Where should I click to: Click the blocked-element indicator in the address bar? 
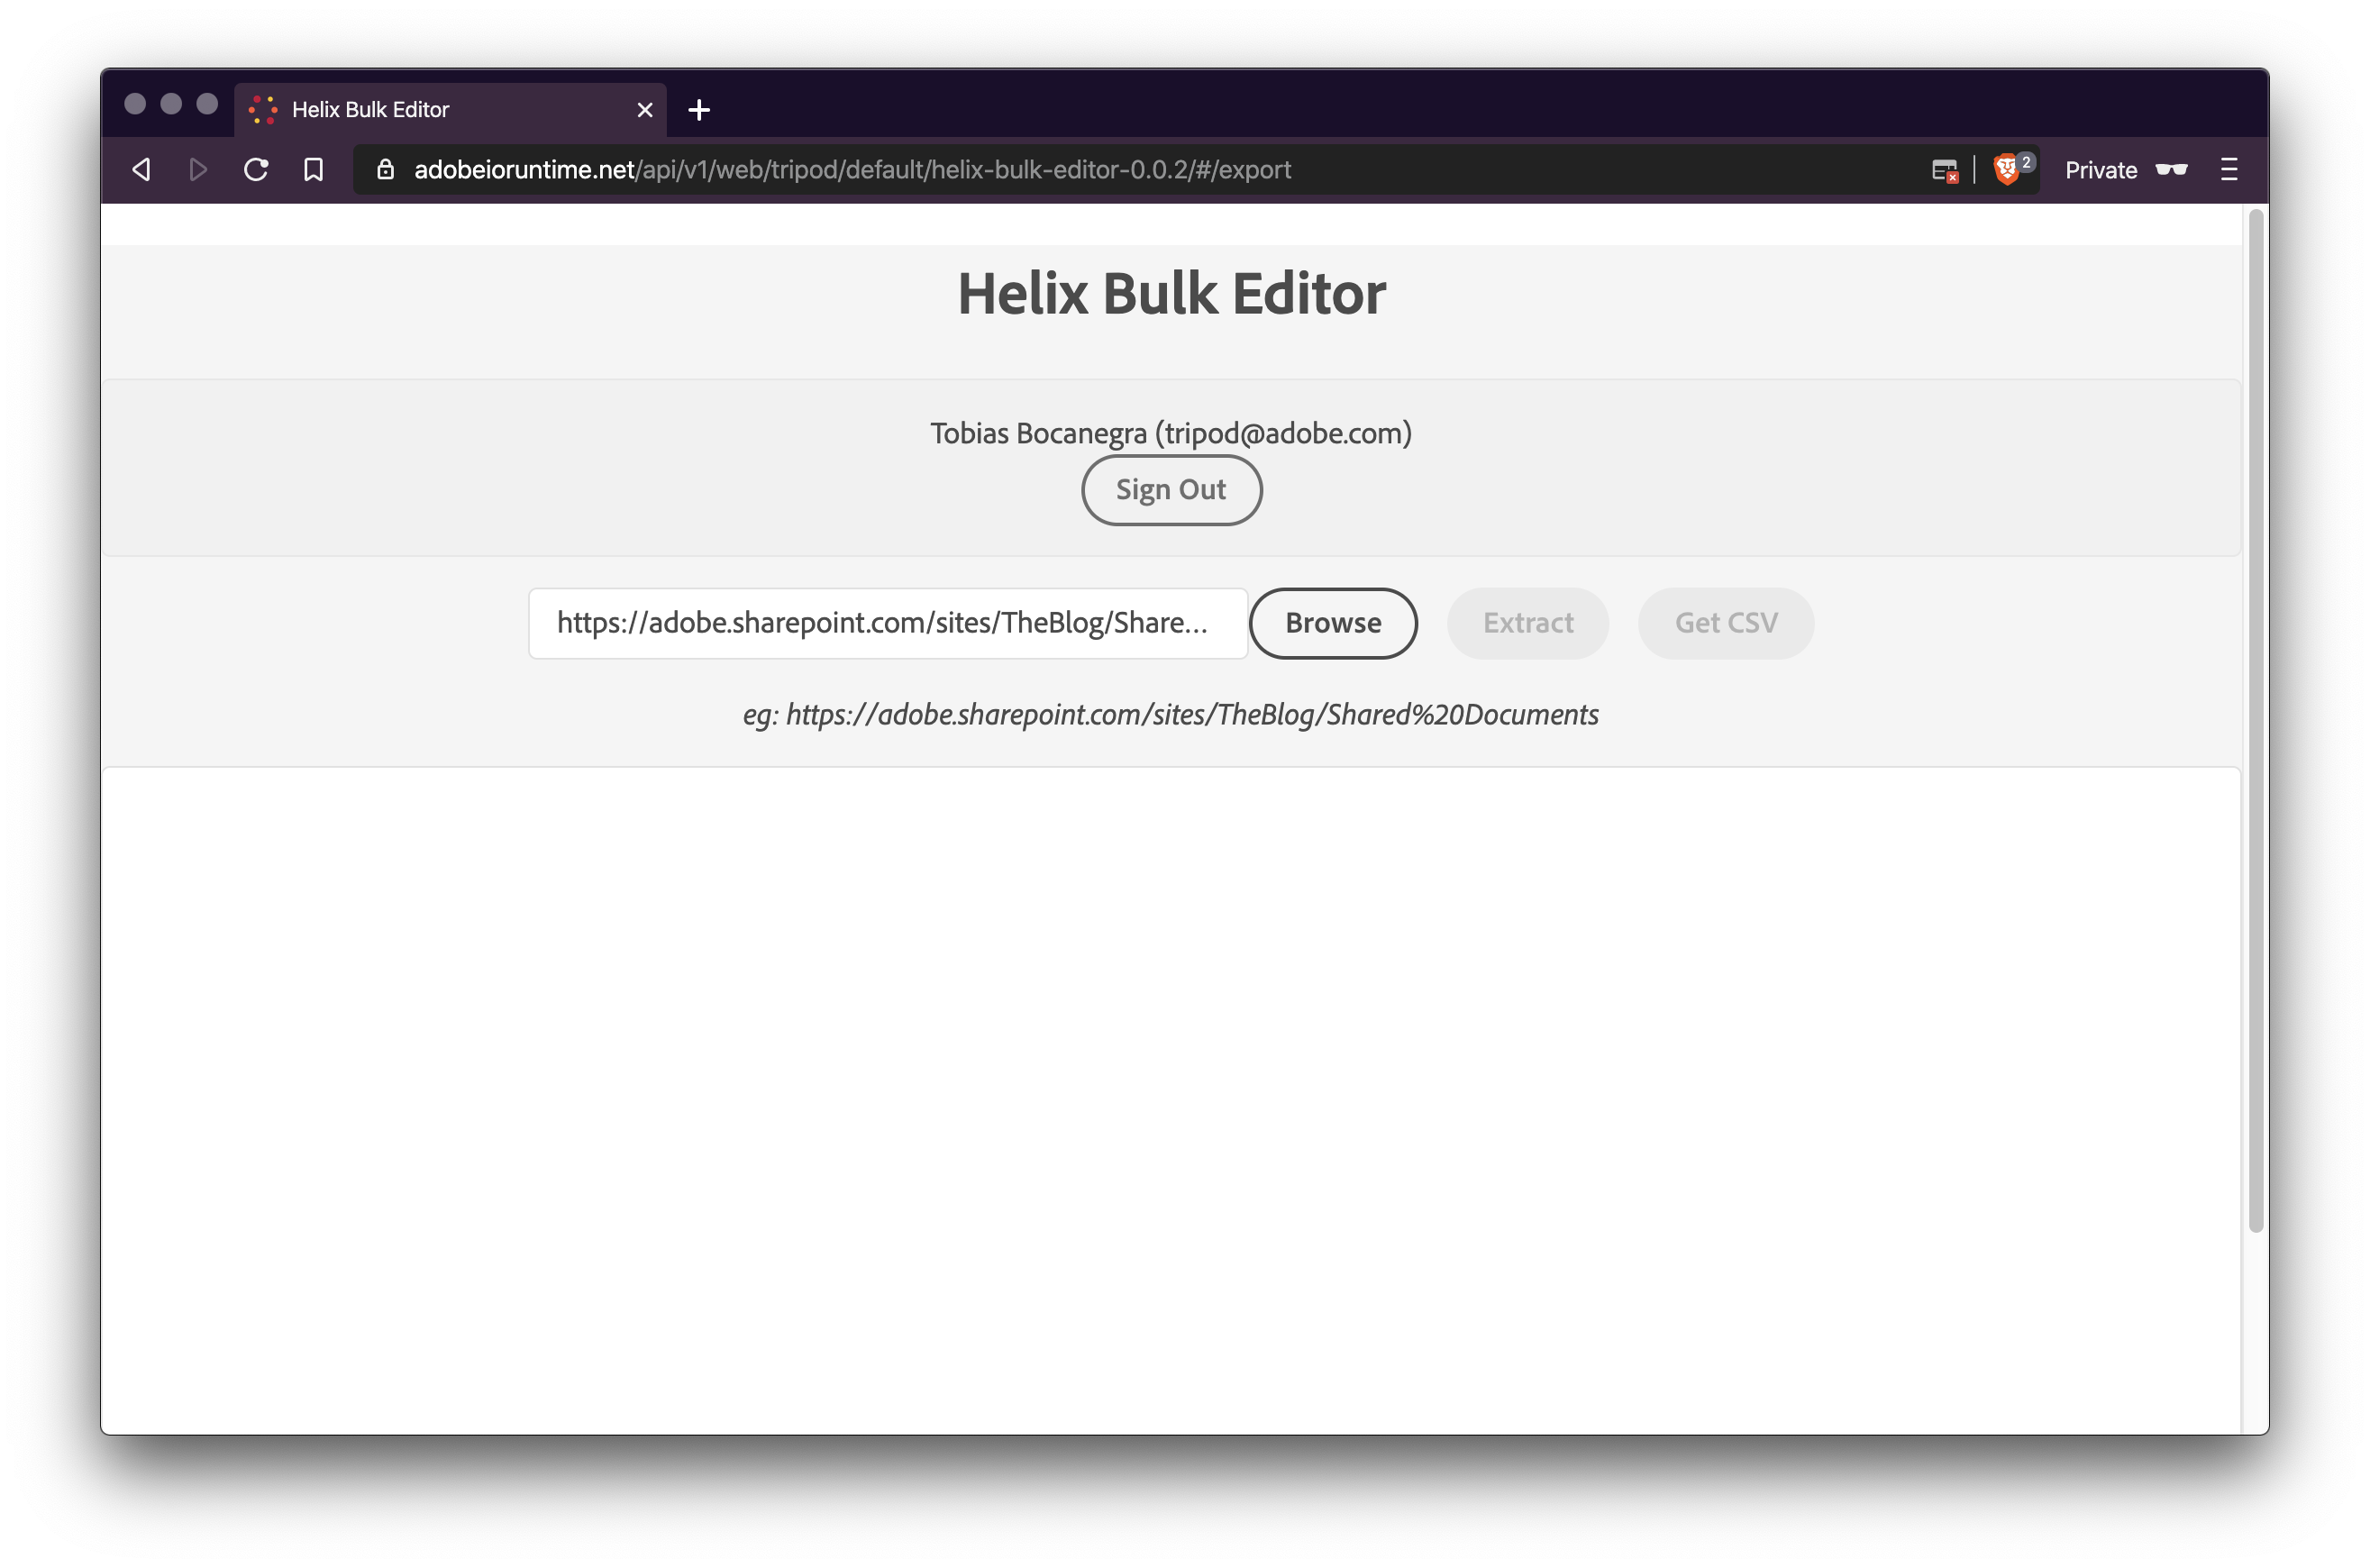pos(1945,170)
